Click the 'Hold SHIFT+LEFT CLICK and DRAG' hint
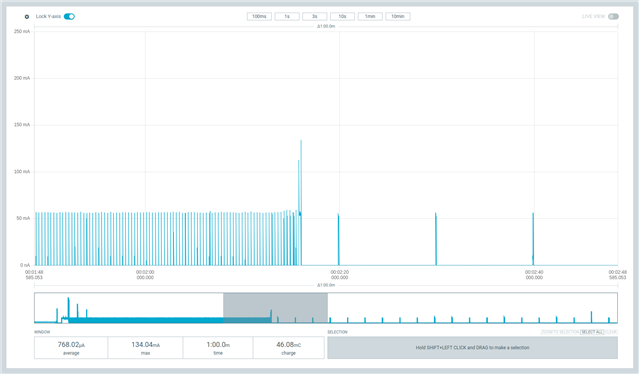This screenshot has height=374, width=639. (x=473, y=348)
